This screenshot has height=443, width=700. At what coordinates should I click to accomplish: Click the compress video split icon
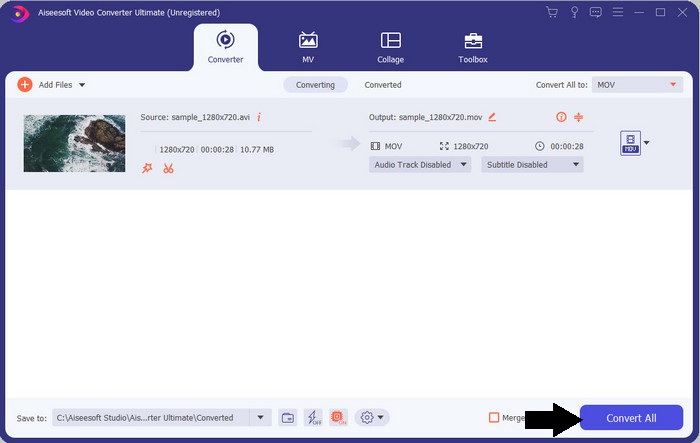point(579,117)
